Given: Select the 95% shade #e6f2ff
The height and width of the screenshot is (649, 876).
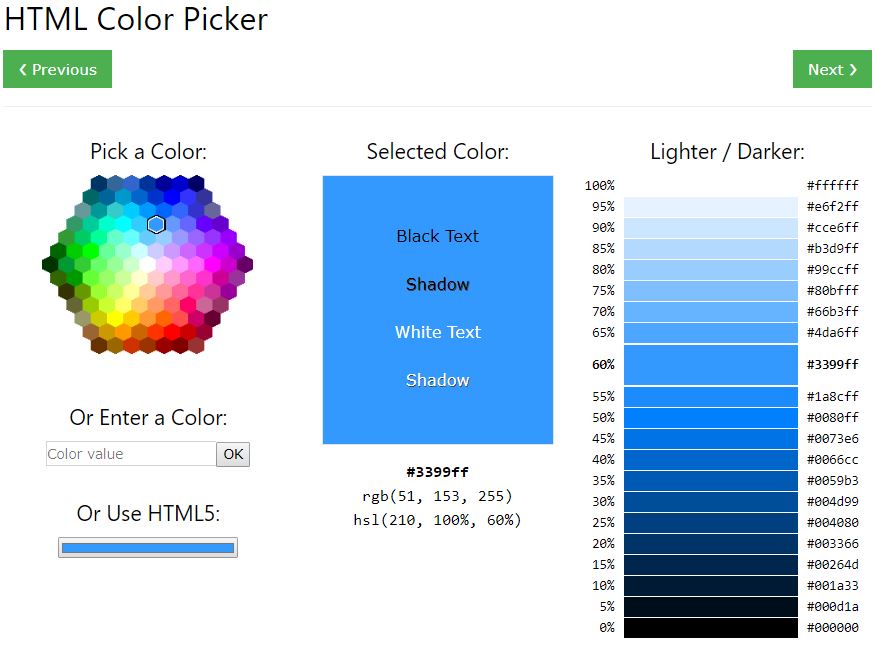Looking at the screenshot, I should tap(709, 206).
